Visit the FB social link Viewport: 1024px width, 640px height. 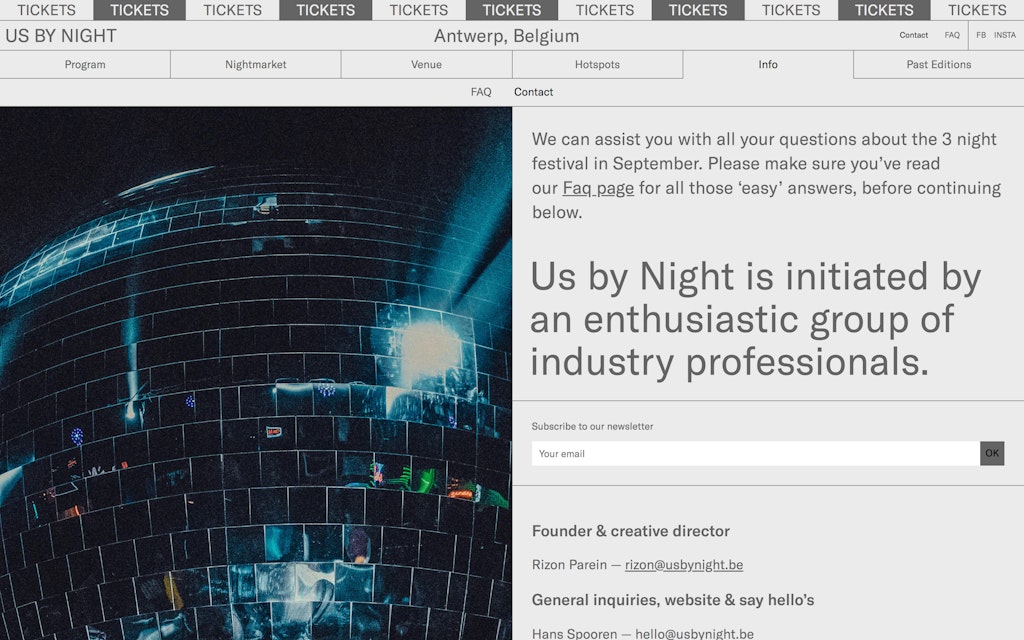[x=980, y=35]
